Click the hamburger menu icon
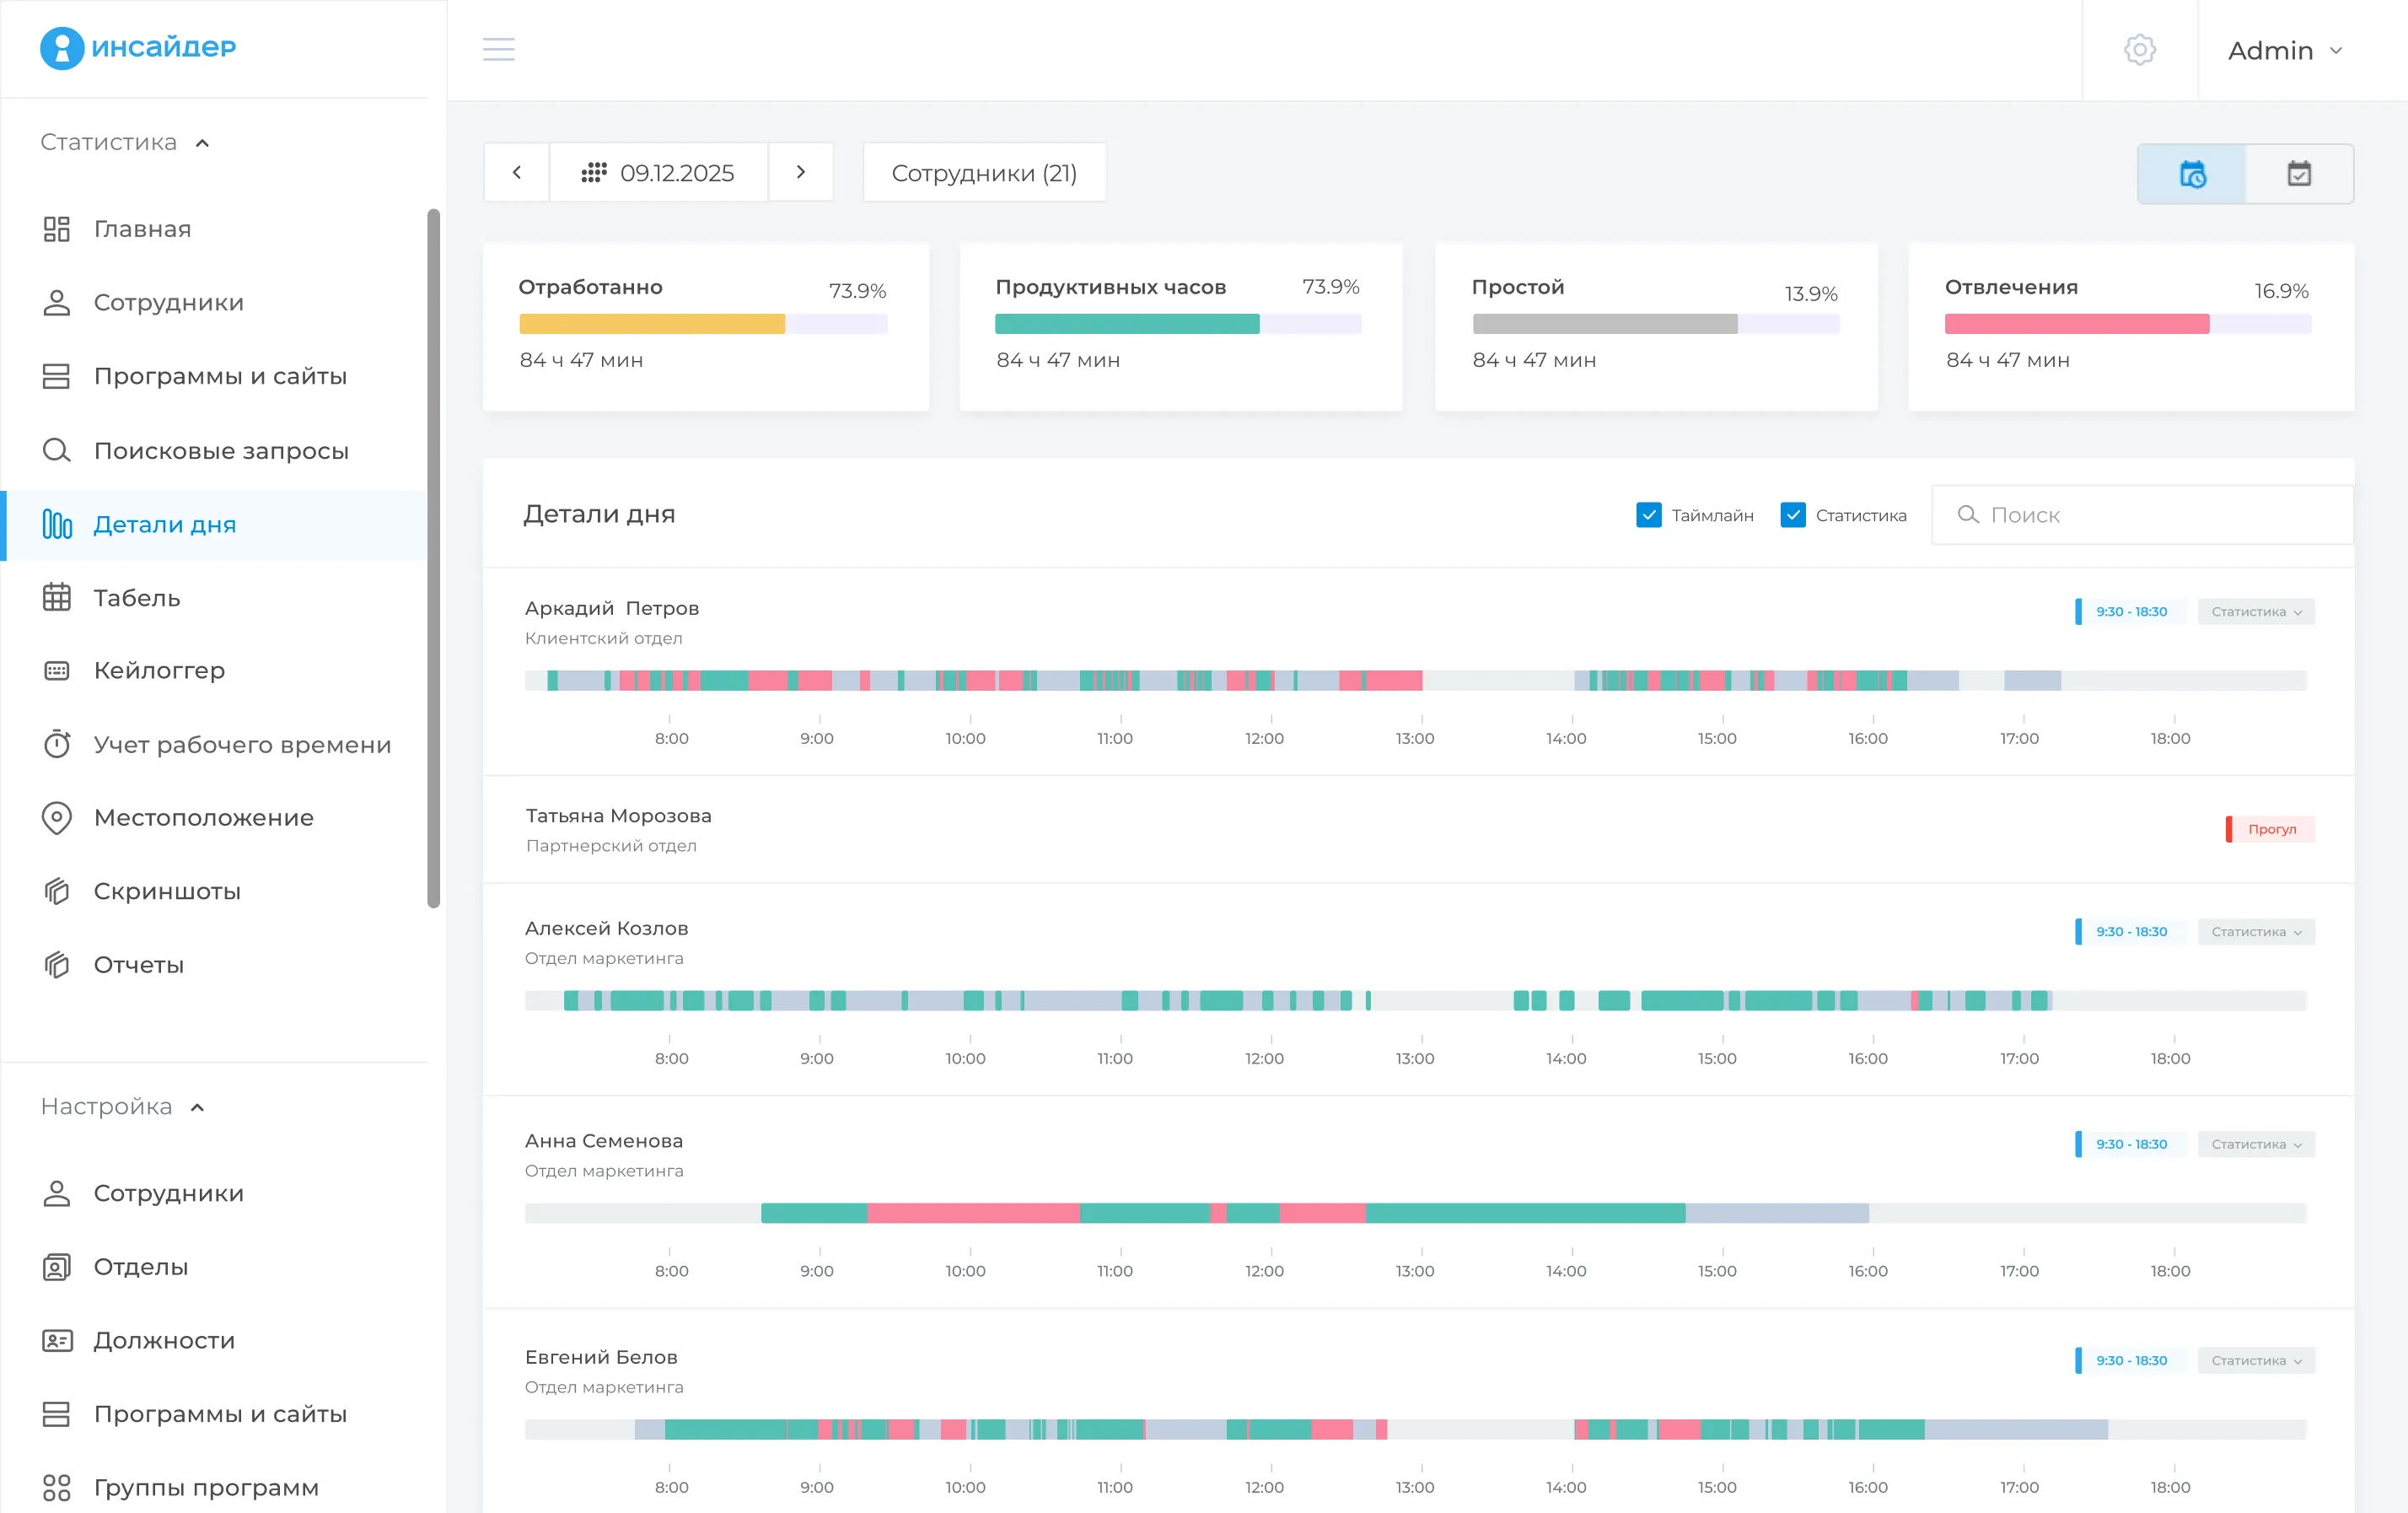 coord(498,49)
